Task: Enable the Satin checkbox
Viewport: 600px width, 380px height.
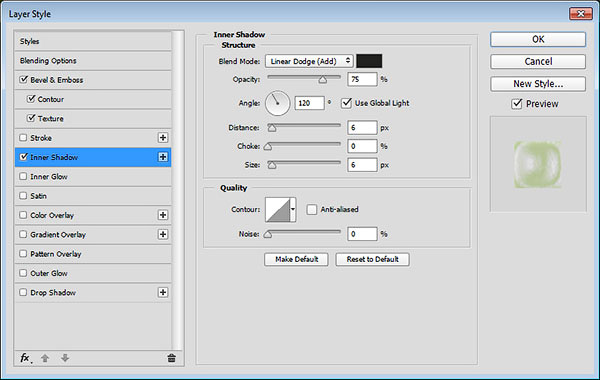Action: tap(23, 196)
